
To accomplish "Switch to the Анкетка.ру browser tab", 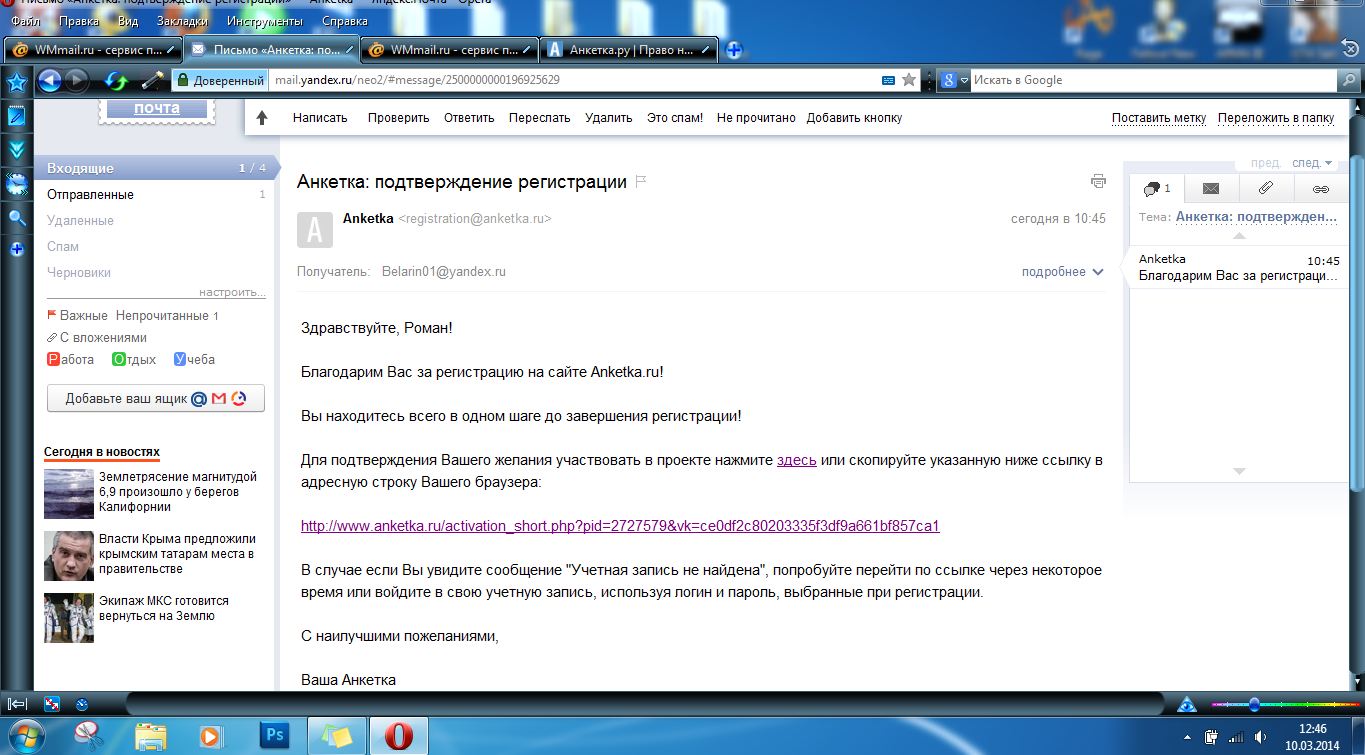I will [x=630, y=49].
